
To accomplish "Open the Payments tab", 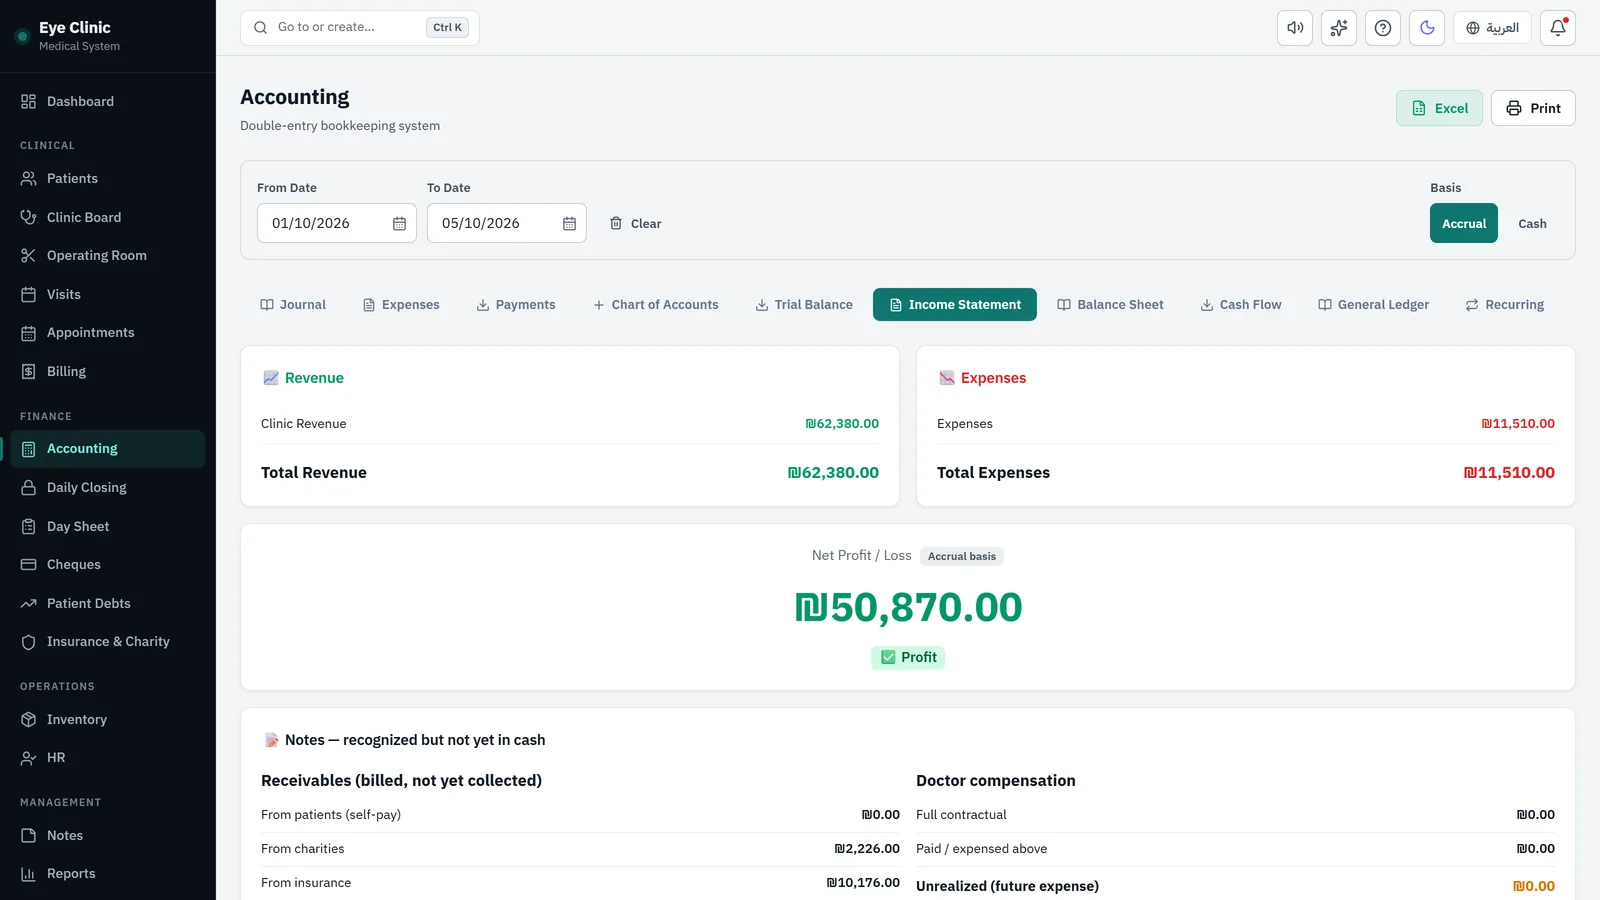I will tap(516, 305).
